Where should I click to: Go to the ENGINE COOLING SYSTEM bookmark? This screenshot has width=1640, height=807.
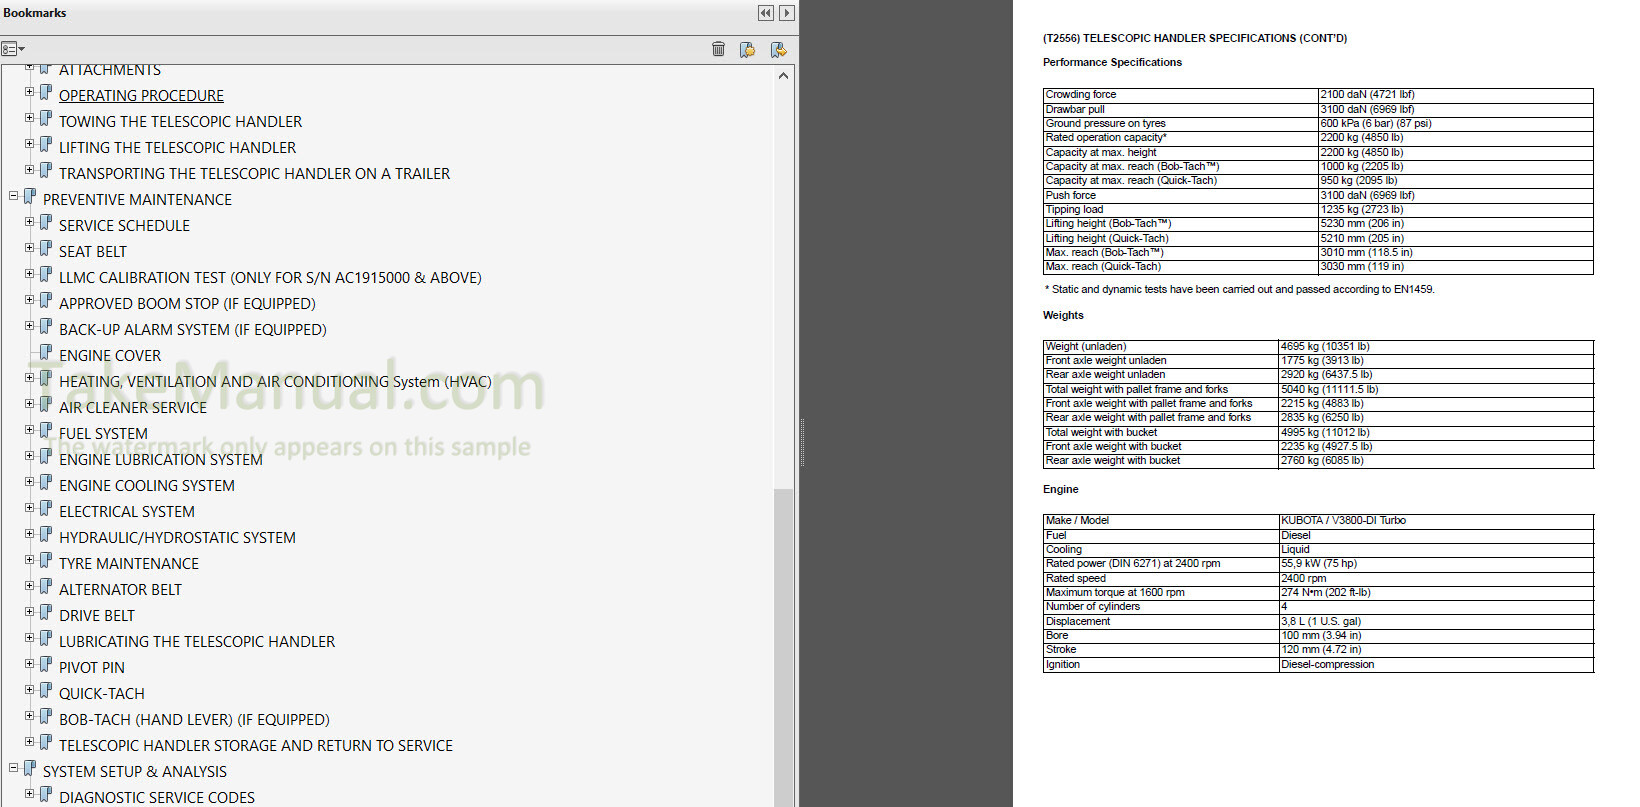click(x=147, y=486)
